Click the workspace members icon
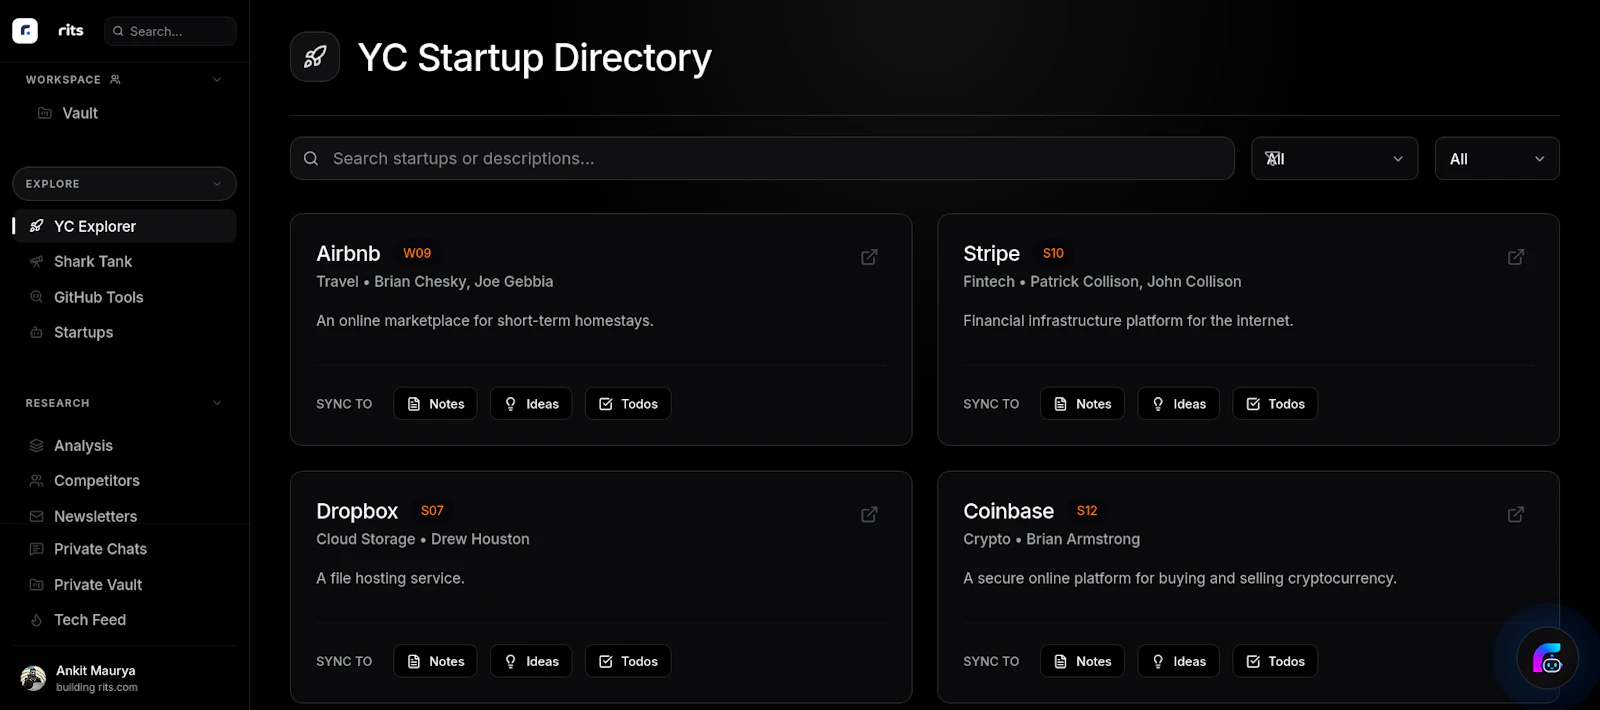1600x710 pixels. pyautogui.click(x=115, y=79)
